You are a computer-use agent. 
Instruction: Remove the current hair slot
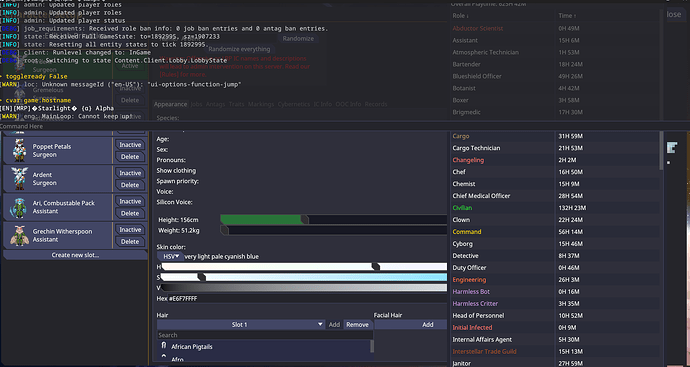(357, 324)
